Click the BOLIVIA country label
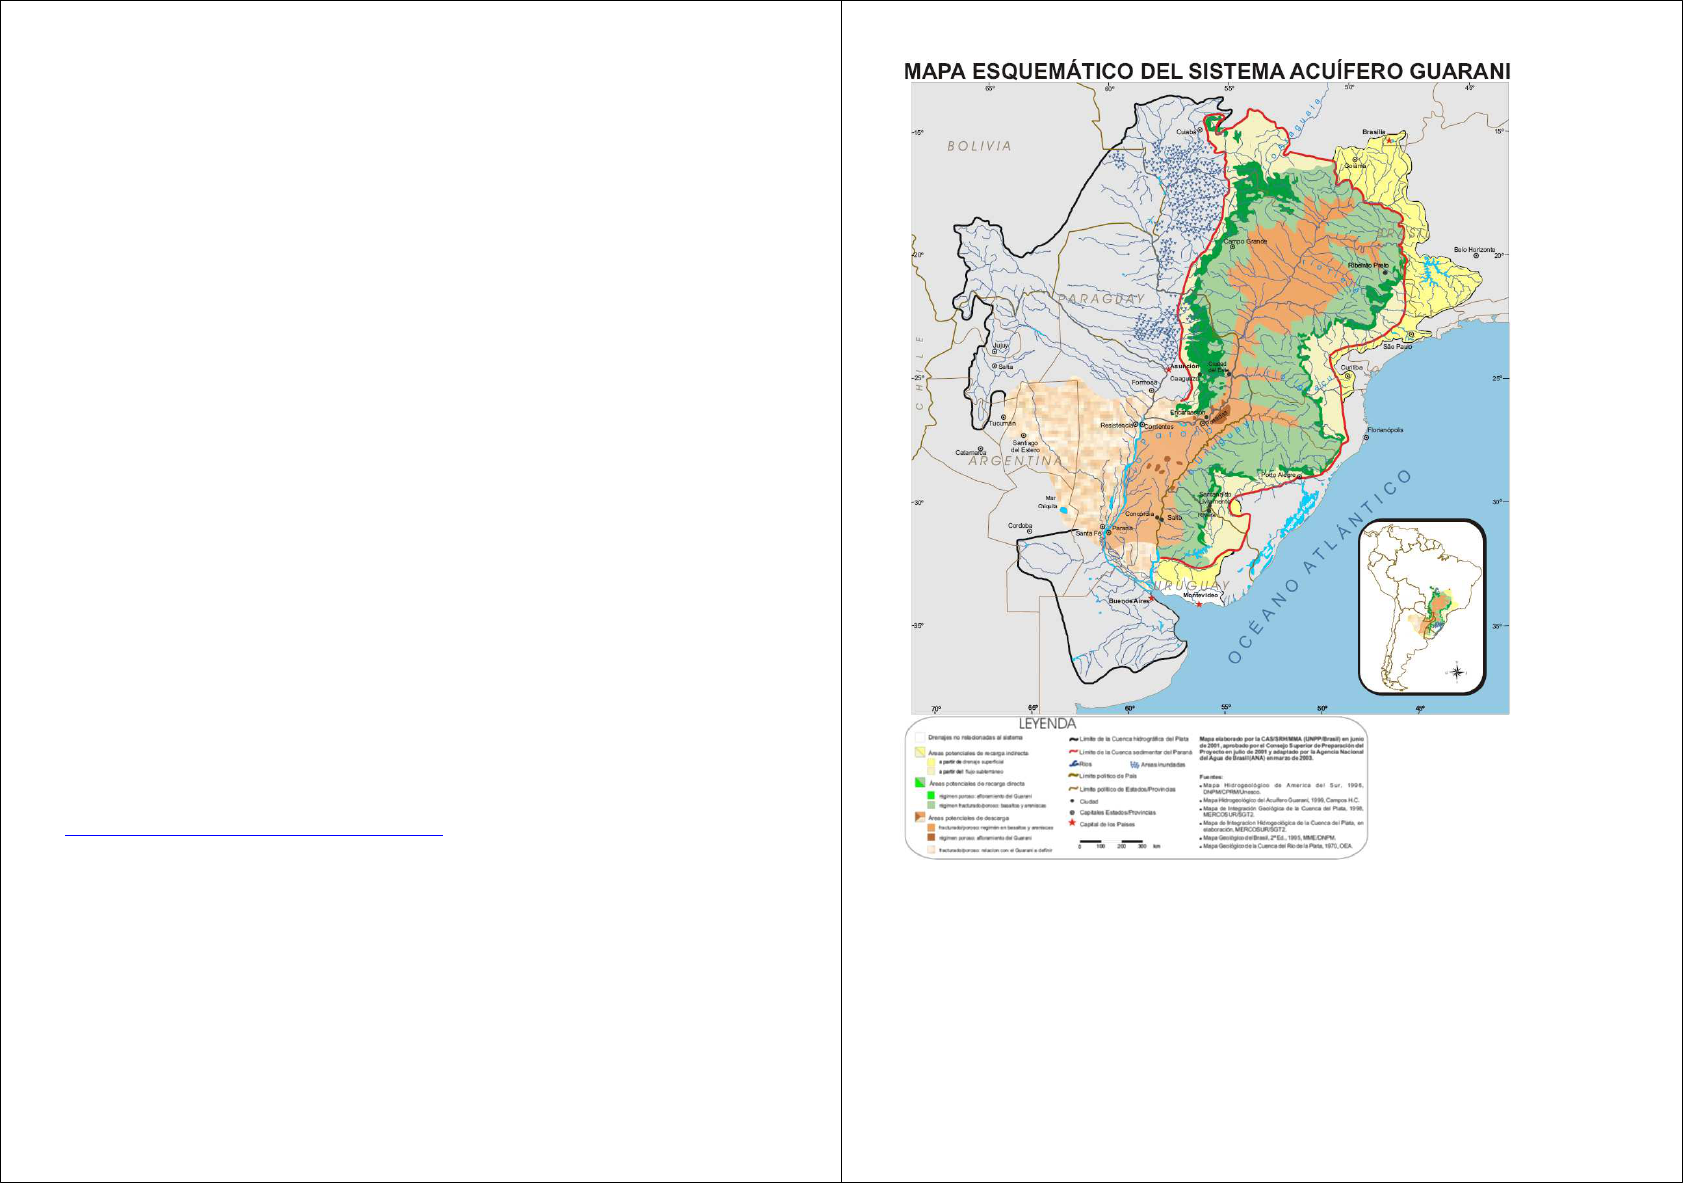Viewport: 1683px width, 1183px height. [x=979, y=146]
